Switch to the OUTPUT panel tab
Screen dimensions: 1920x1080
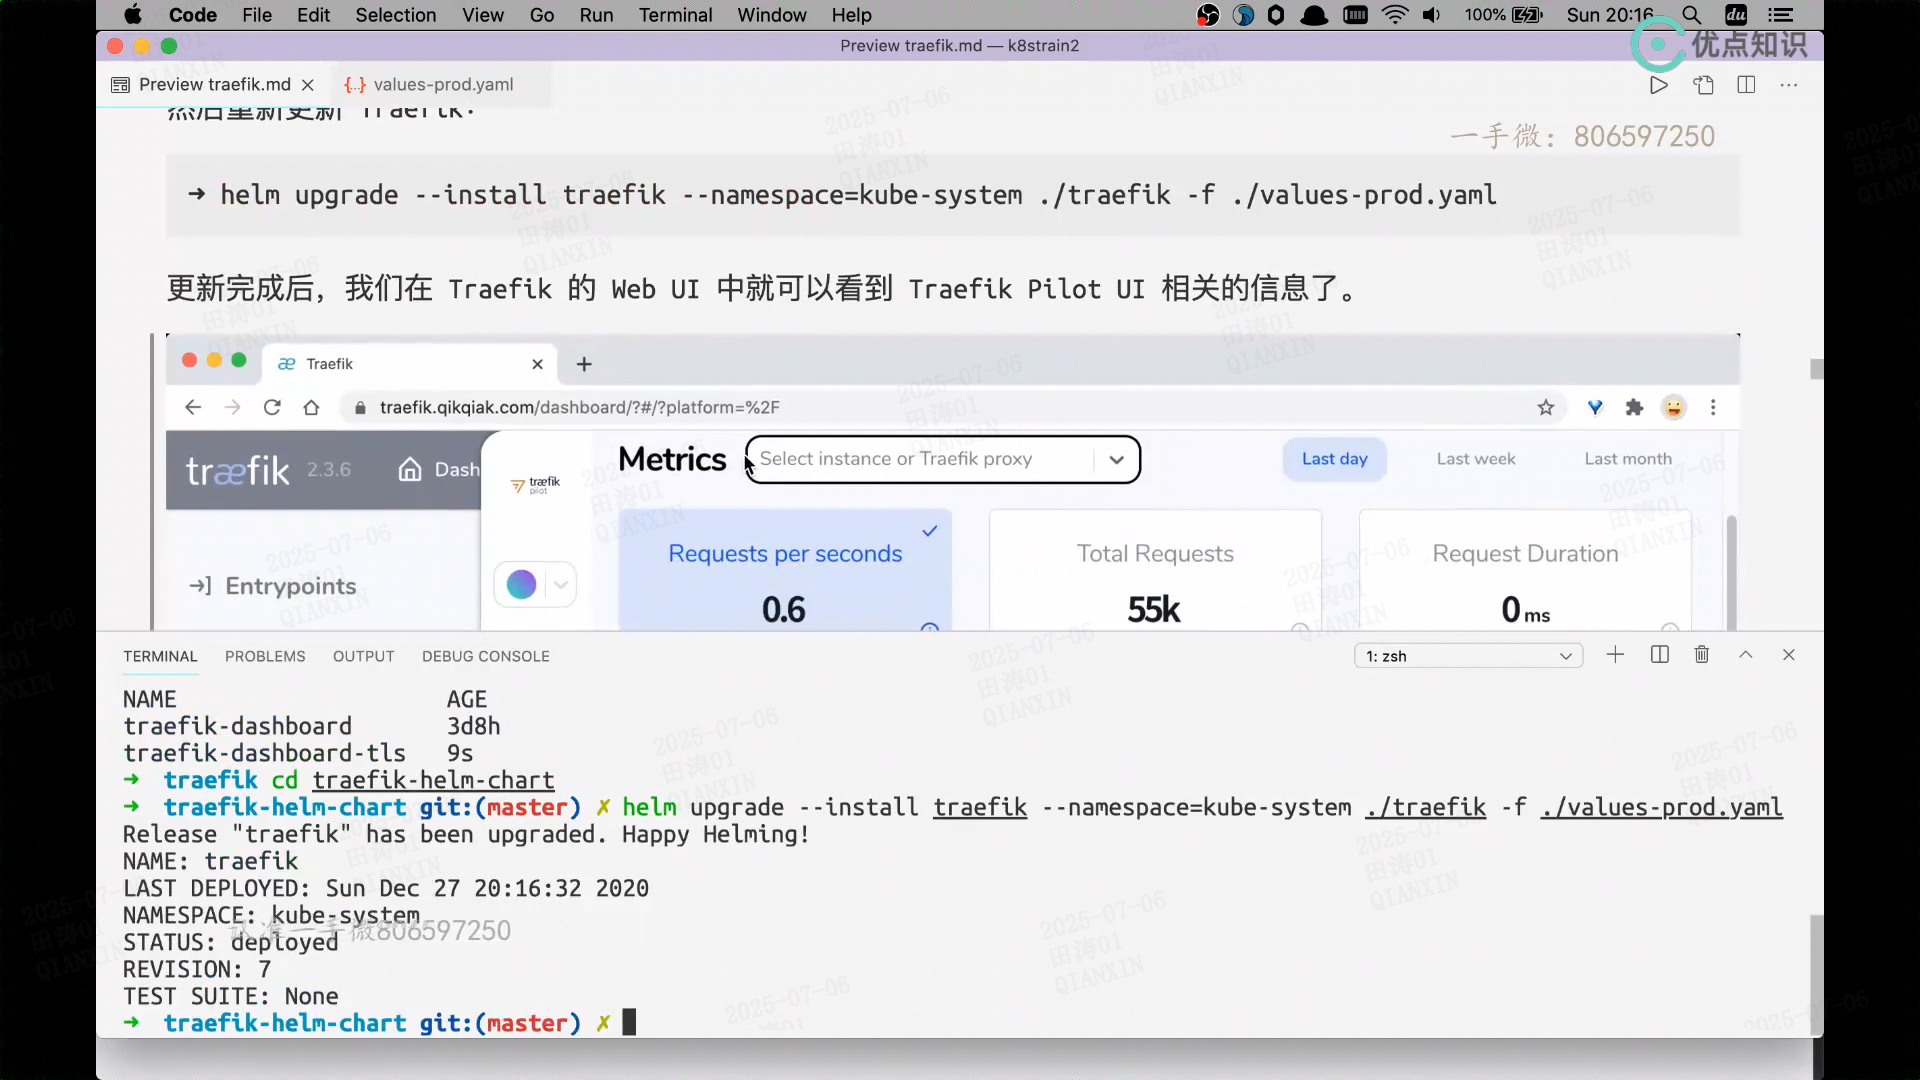[x=363, y=656]
